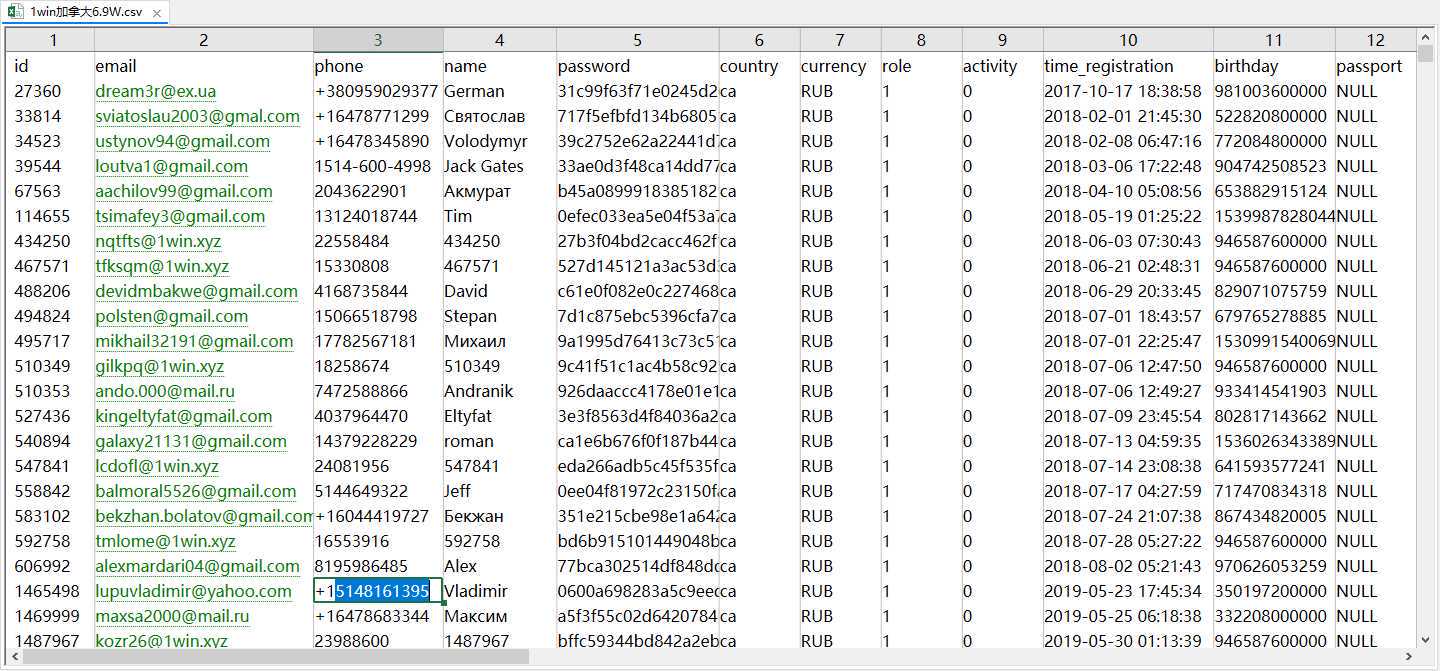This screenshot has width=1440, height=671.
Task: Select column header 12
Action: pyautogui.click(x=1376, y=40)
